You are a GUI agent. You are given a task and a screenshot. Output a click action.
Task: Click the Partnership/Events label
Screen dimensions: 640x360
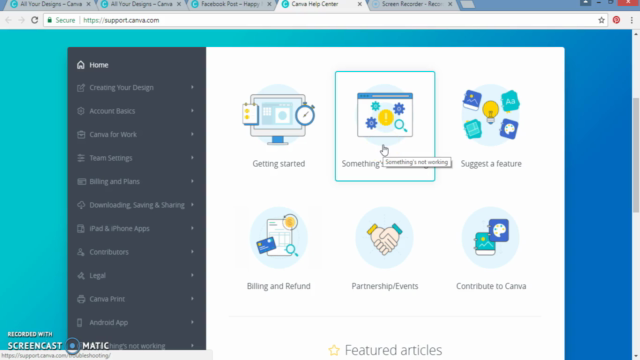[385, 286]
